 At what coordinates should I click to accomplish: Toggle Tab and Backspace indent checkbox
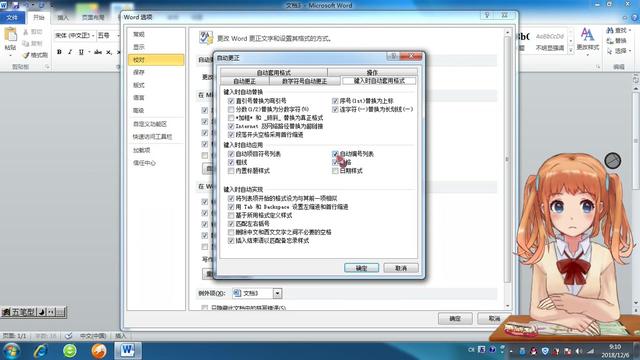(x=231, y=207)
